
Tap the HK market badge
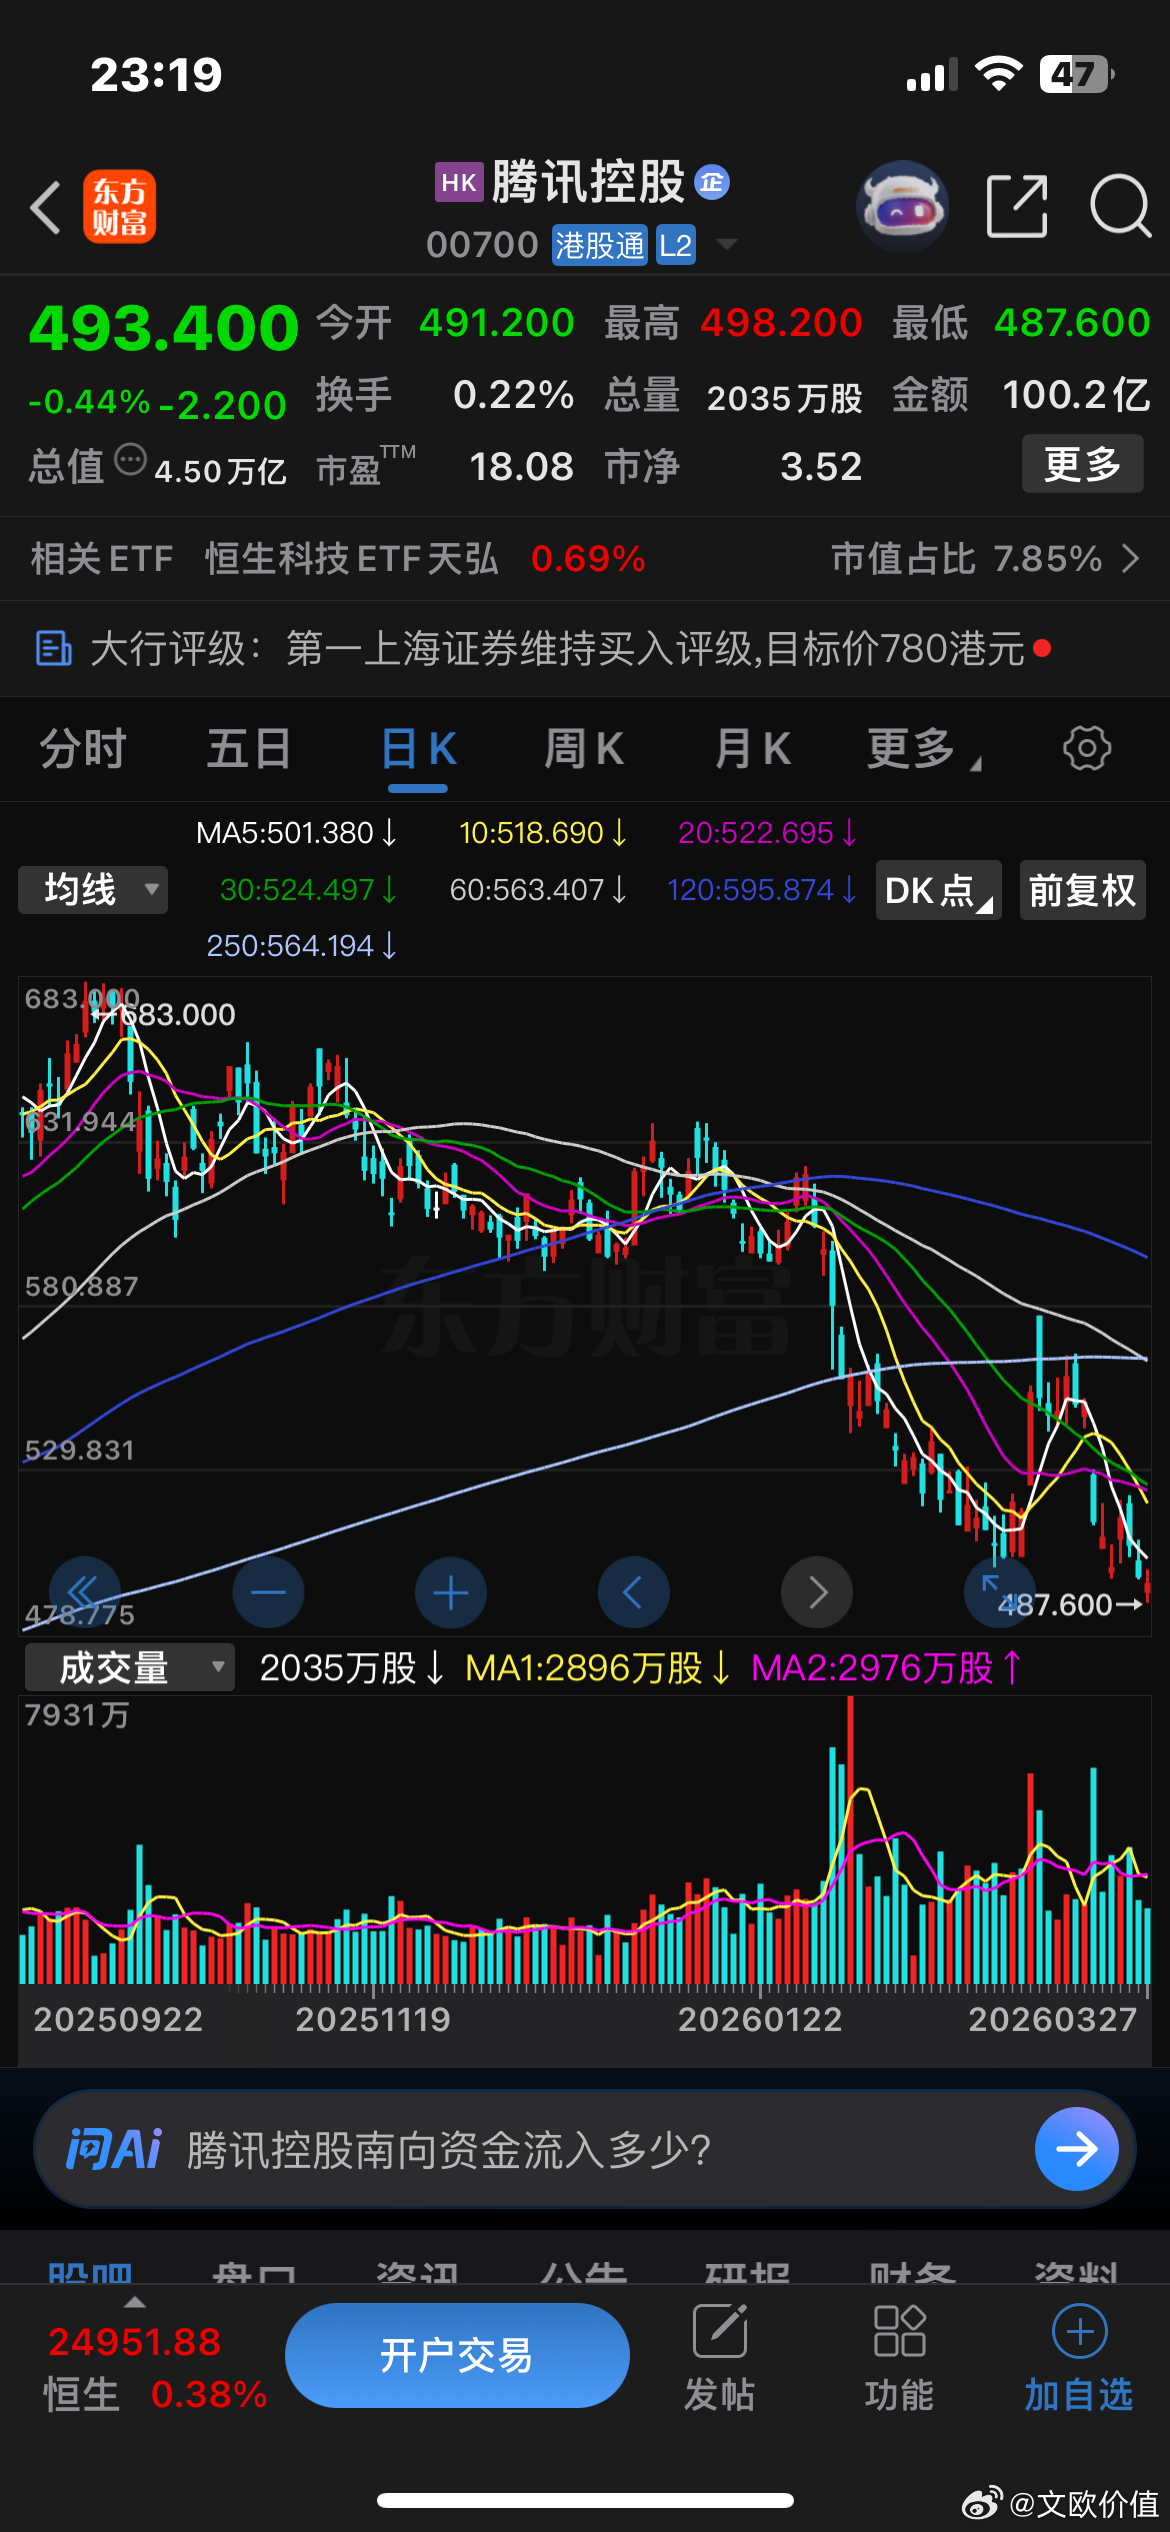459,182
